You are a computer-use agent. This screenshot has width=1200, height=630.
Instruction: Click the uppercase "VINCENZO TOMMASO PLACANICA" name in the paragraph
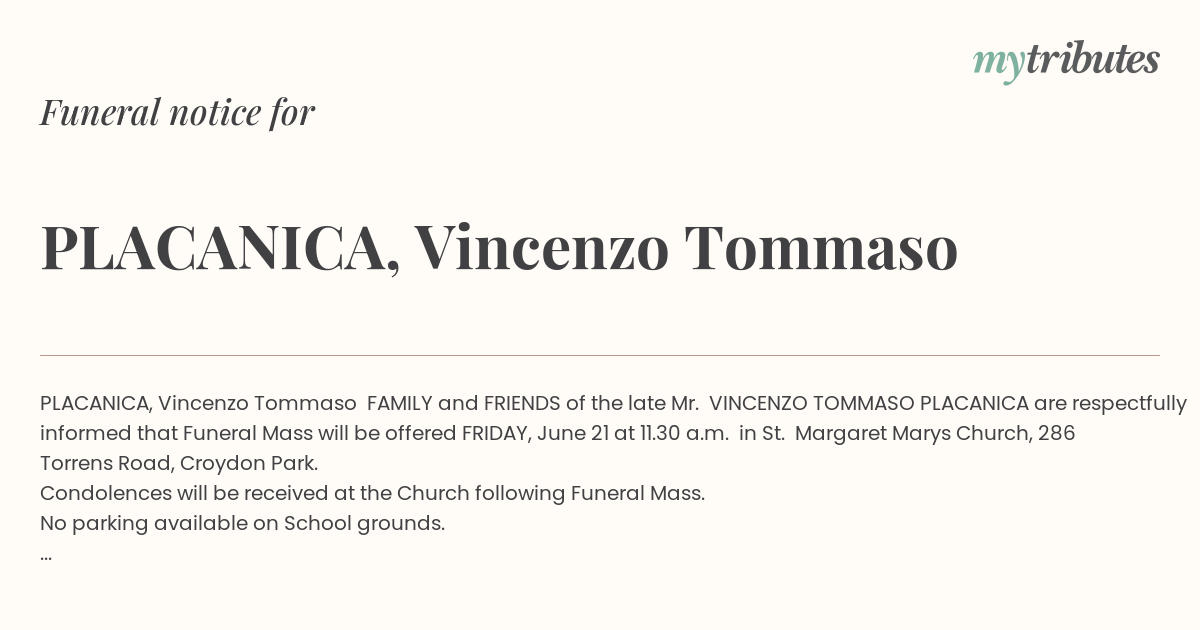tap(869, 403)
